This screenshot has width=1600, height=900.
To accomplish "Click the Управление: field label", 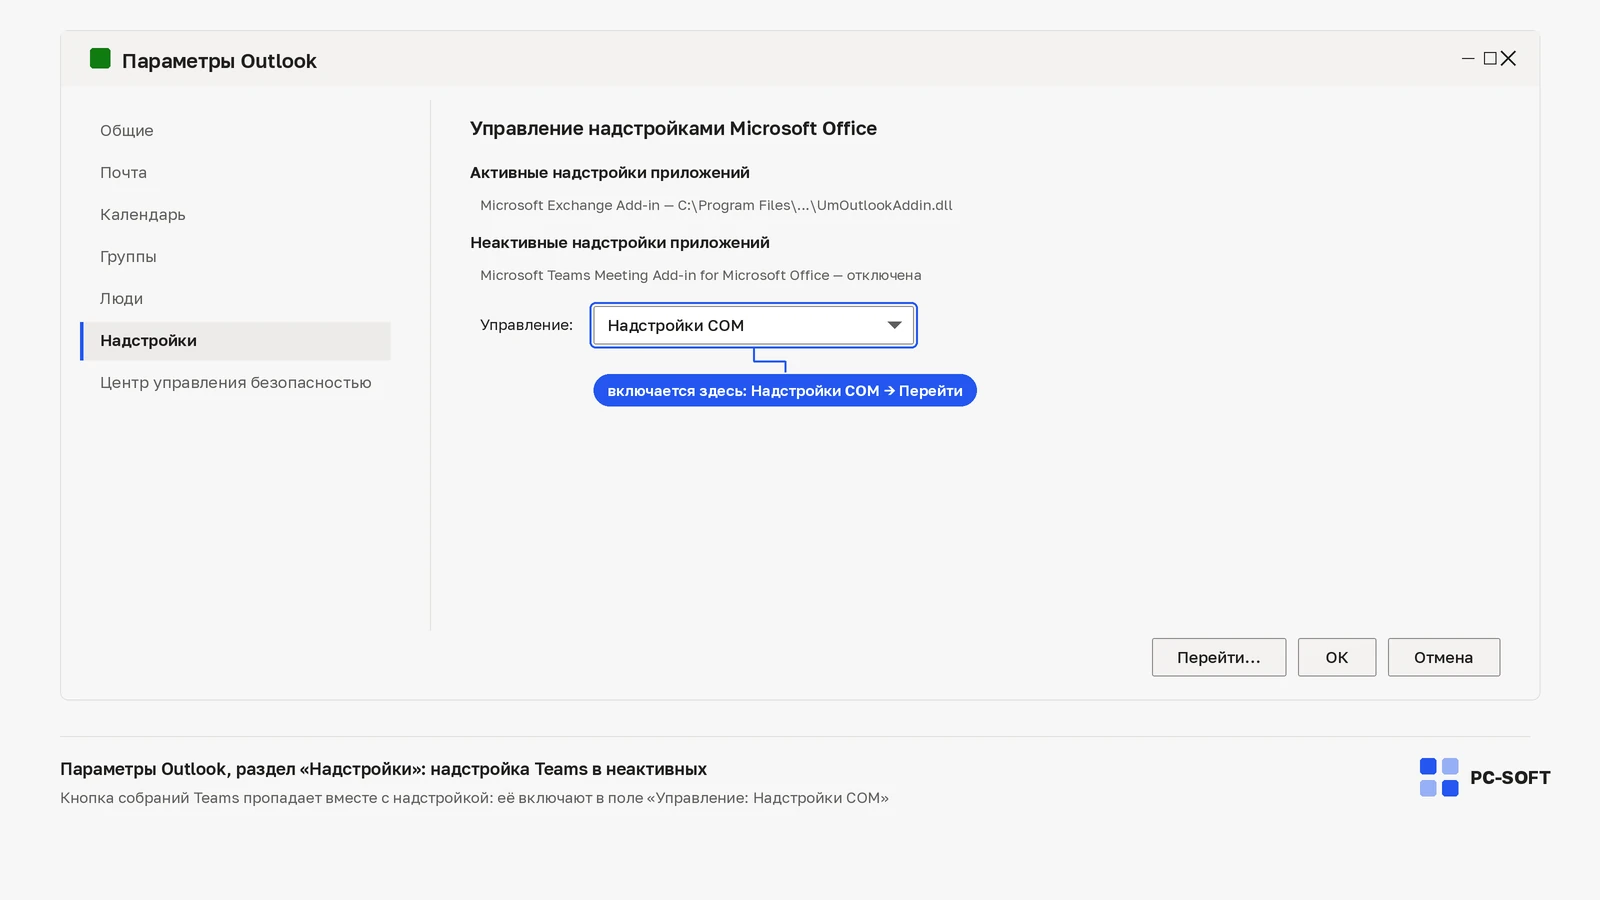I will (526, 325).
